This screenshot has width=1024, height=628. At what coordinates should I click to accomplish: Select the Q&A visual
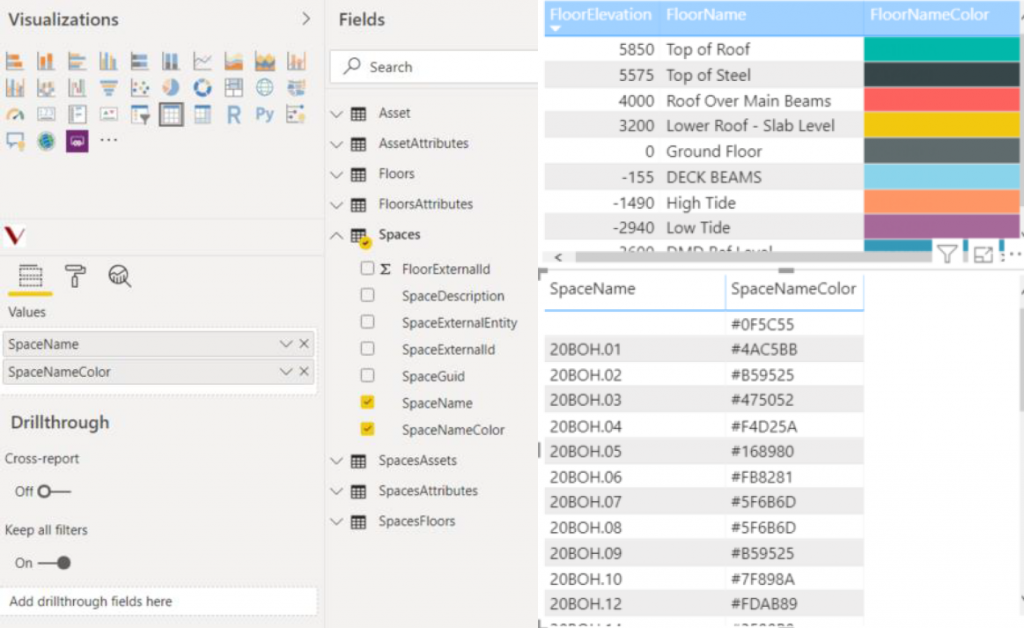click(14, 141)
